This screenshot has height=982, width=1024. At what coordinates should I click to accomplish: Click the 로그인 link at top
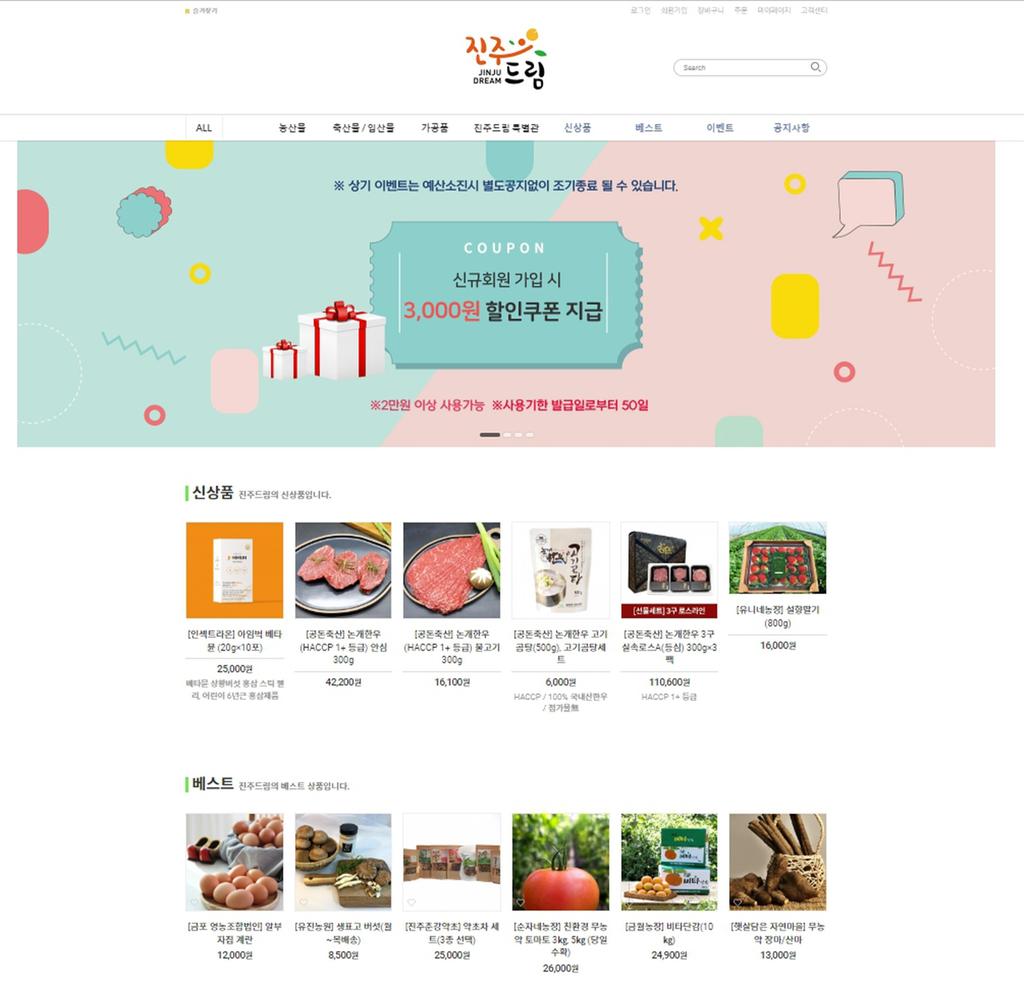click(640, 10)
